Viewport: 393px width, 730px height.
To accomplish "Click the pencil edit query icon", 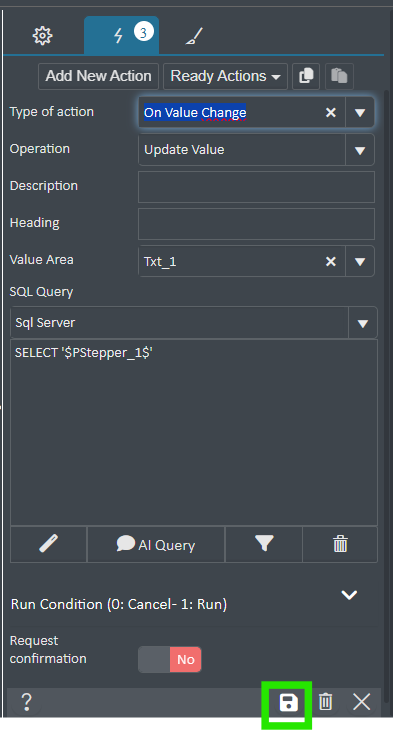I will 48,544.
